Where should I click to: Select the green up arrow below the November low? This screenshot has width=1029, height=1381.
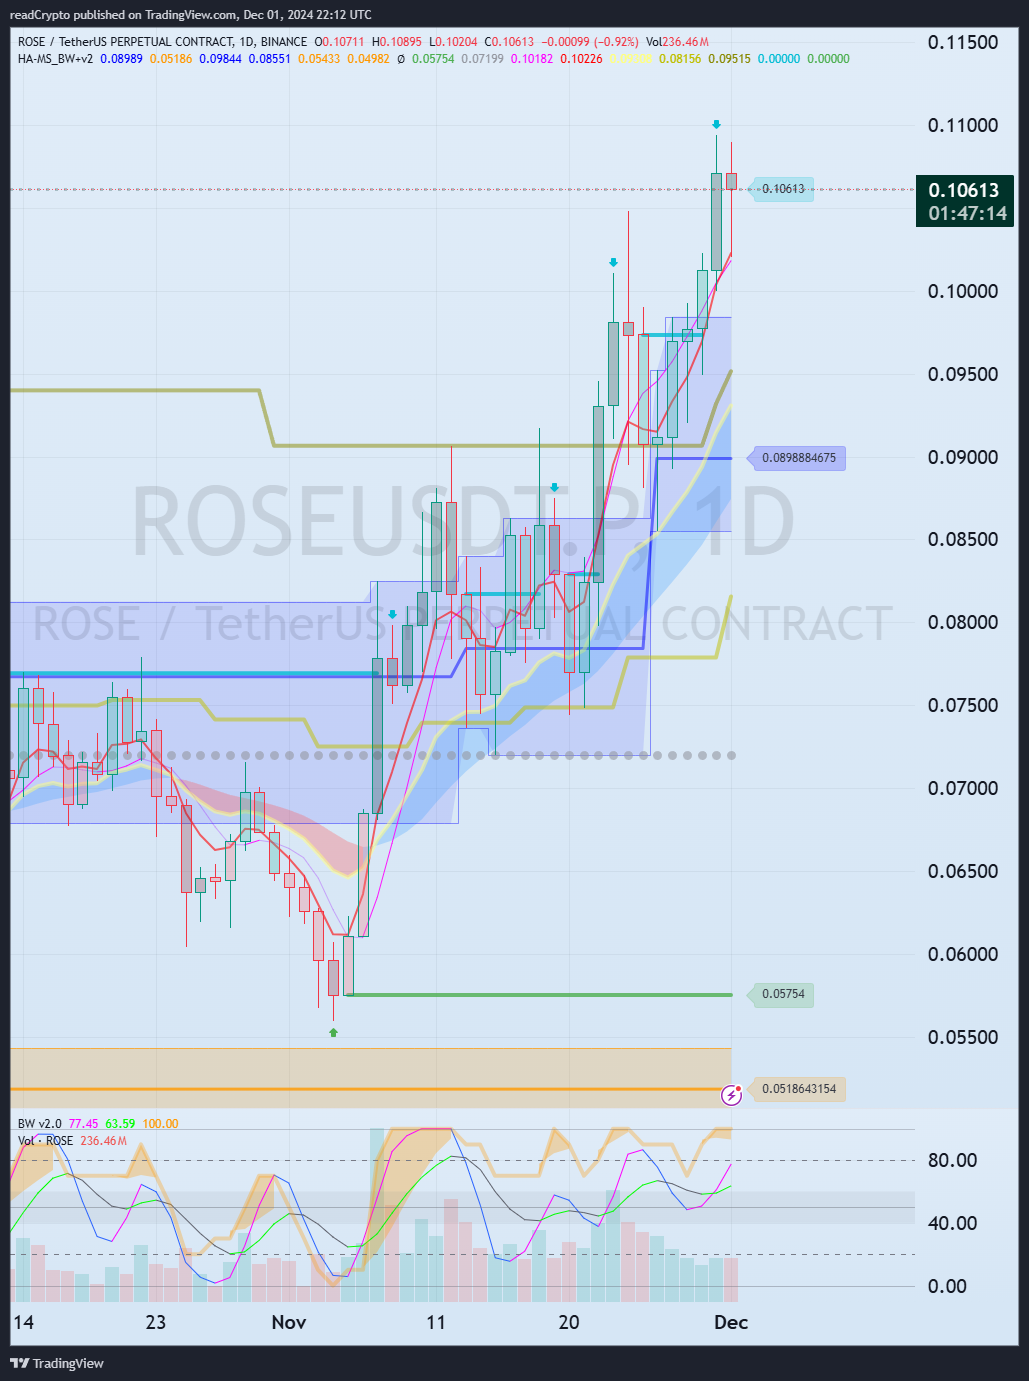pyautogui.click(x=333, y=1032)
